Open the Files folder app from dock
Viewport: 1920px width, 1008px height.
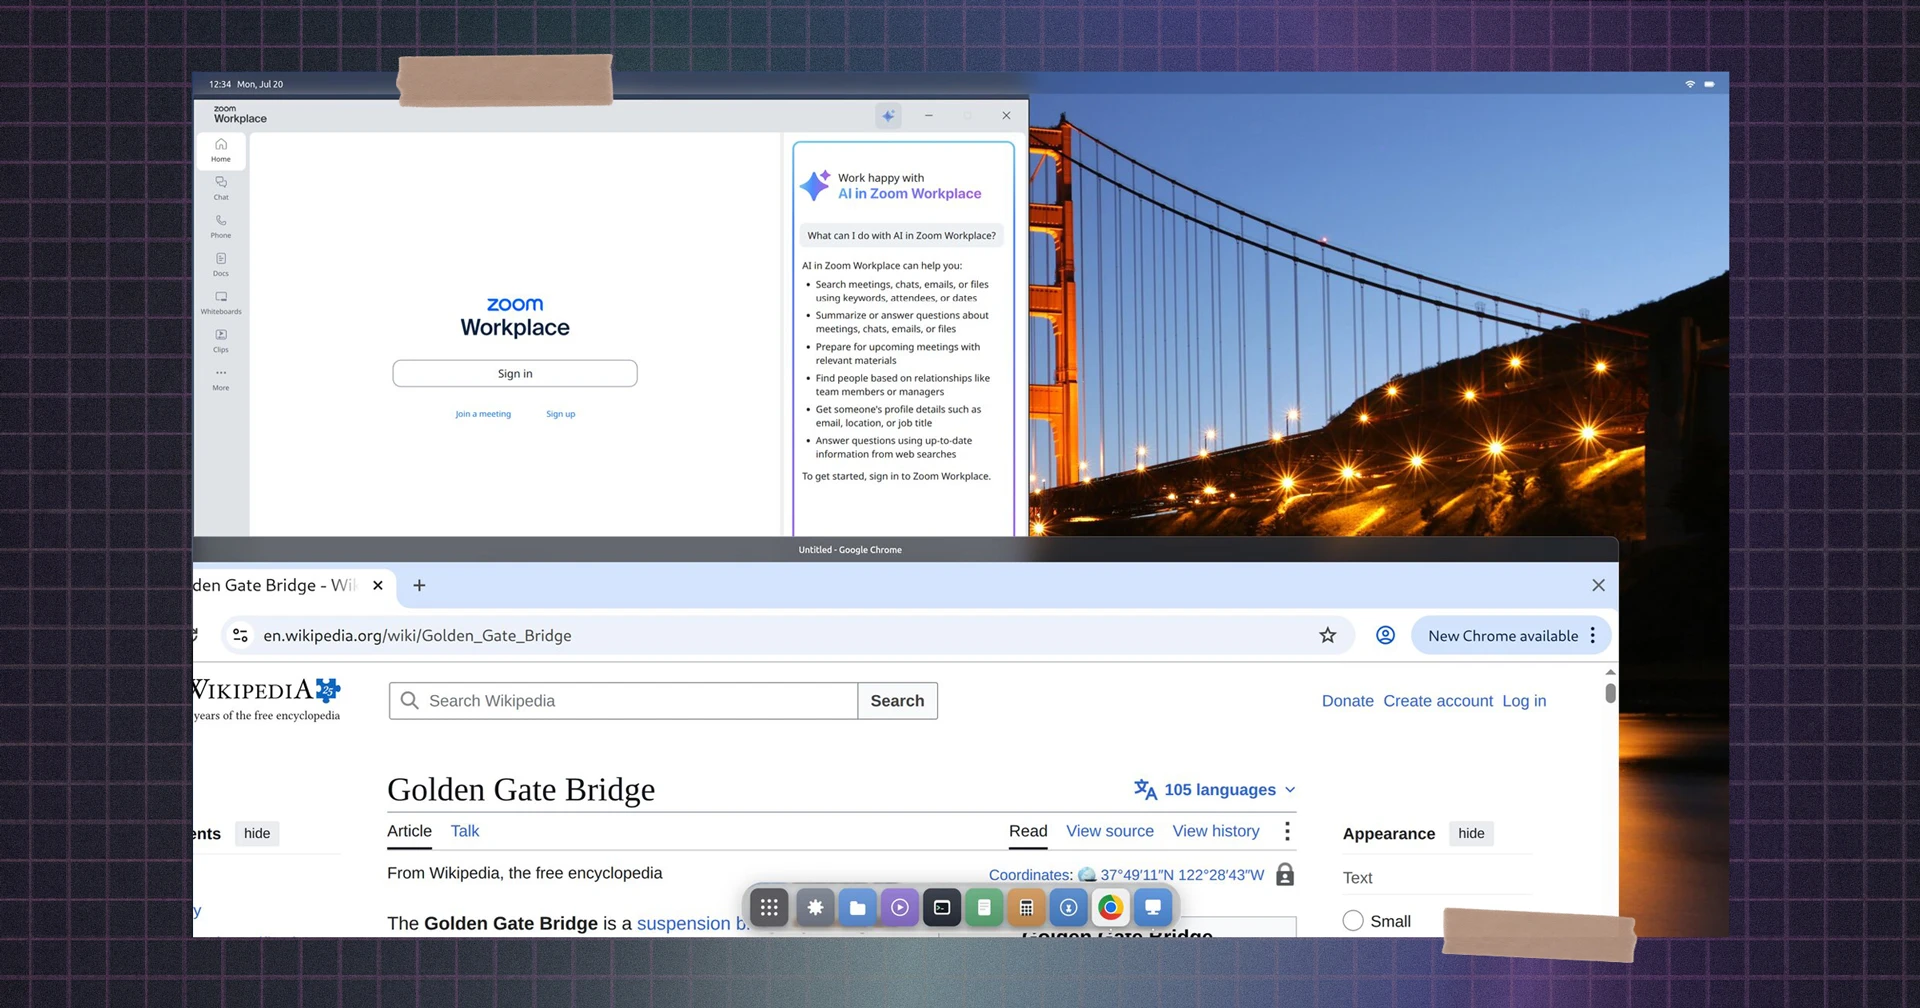click(857, 907)
